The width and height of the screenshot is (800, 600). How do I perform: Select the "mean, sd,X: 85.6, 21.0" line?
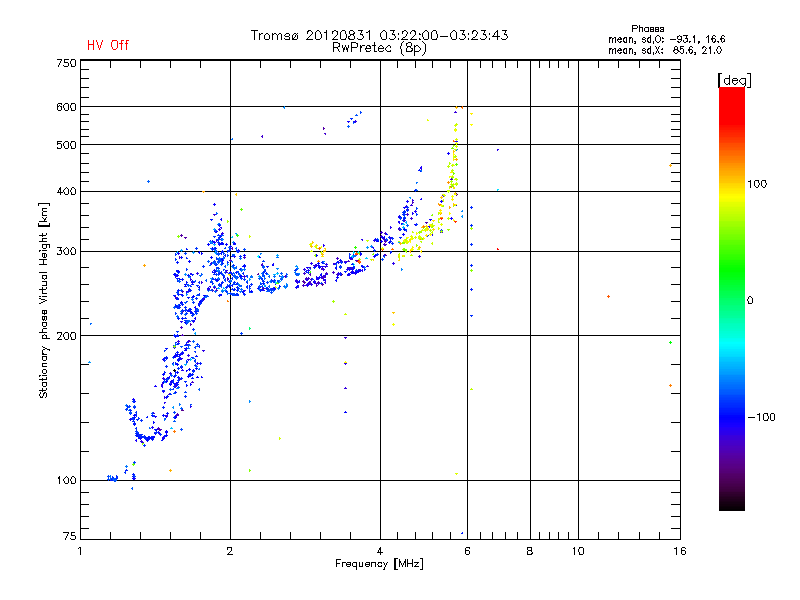(665, 51)
